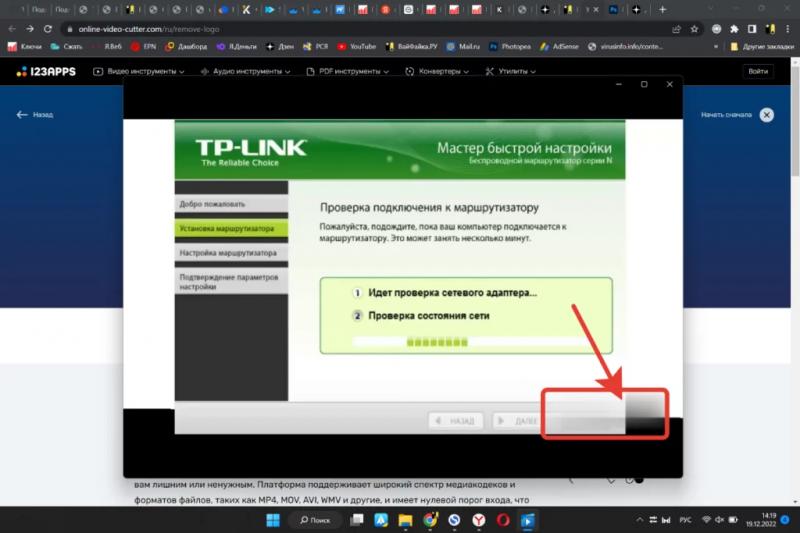Open the Opera browser taskbar icon
800x533 pixels.
coord(503,520)
